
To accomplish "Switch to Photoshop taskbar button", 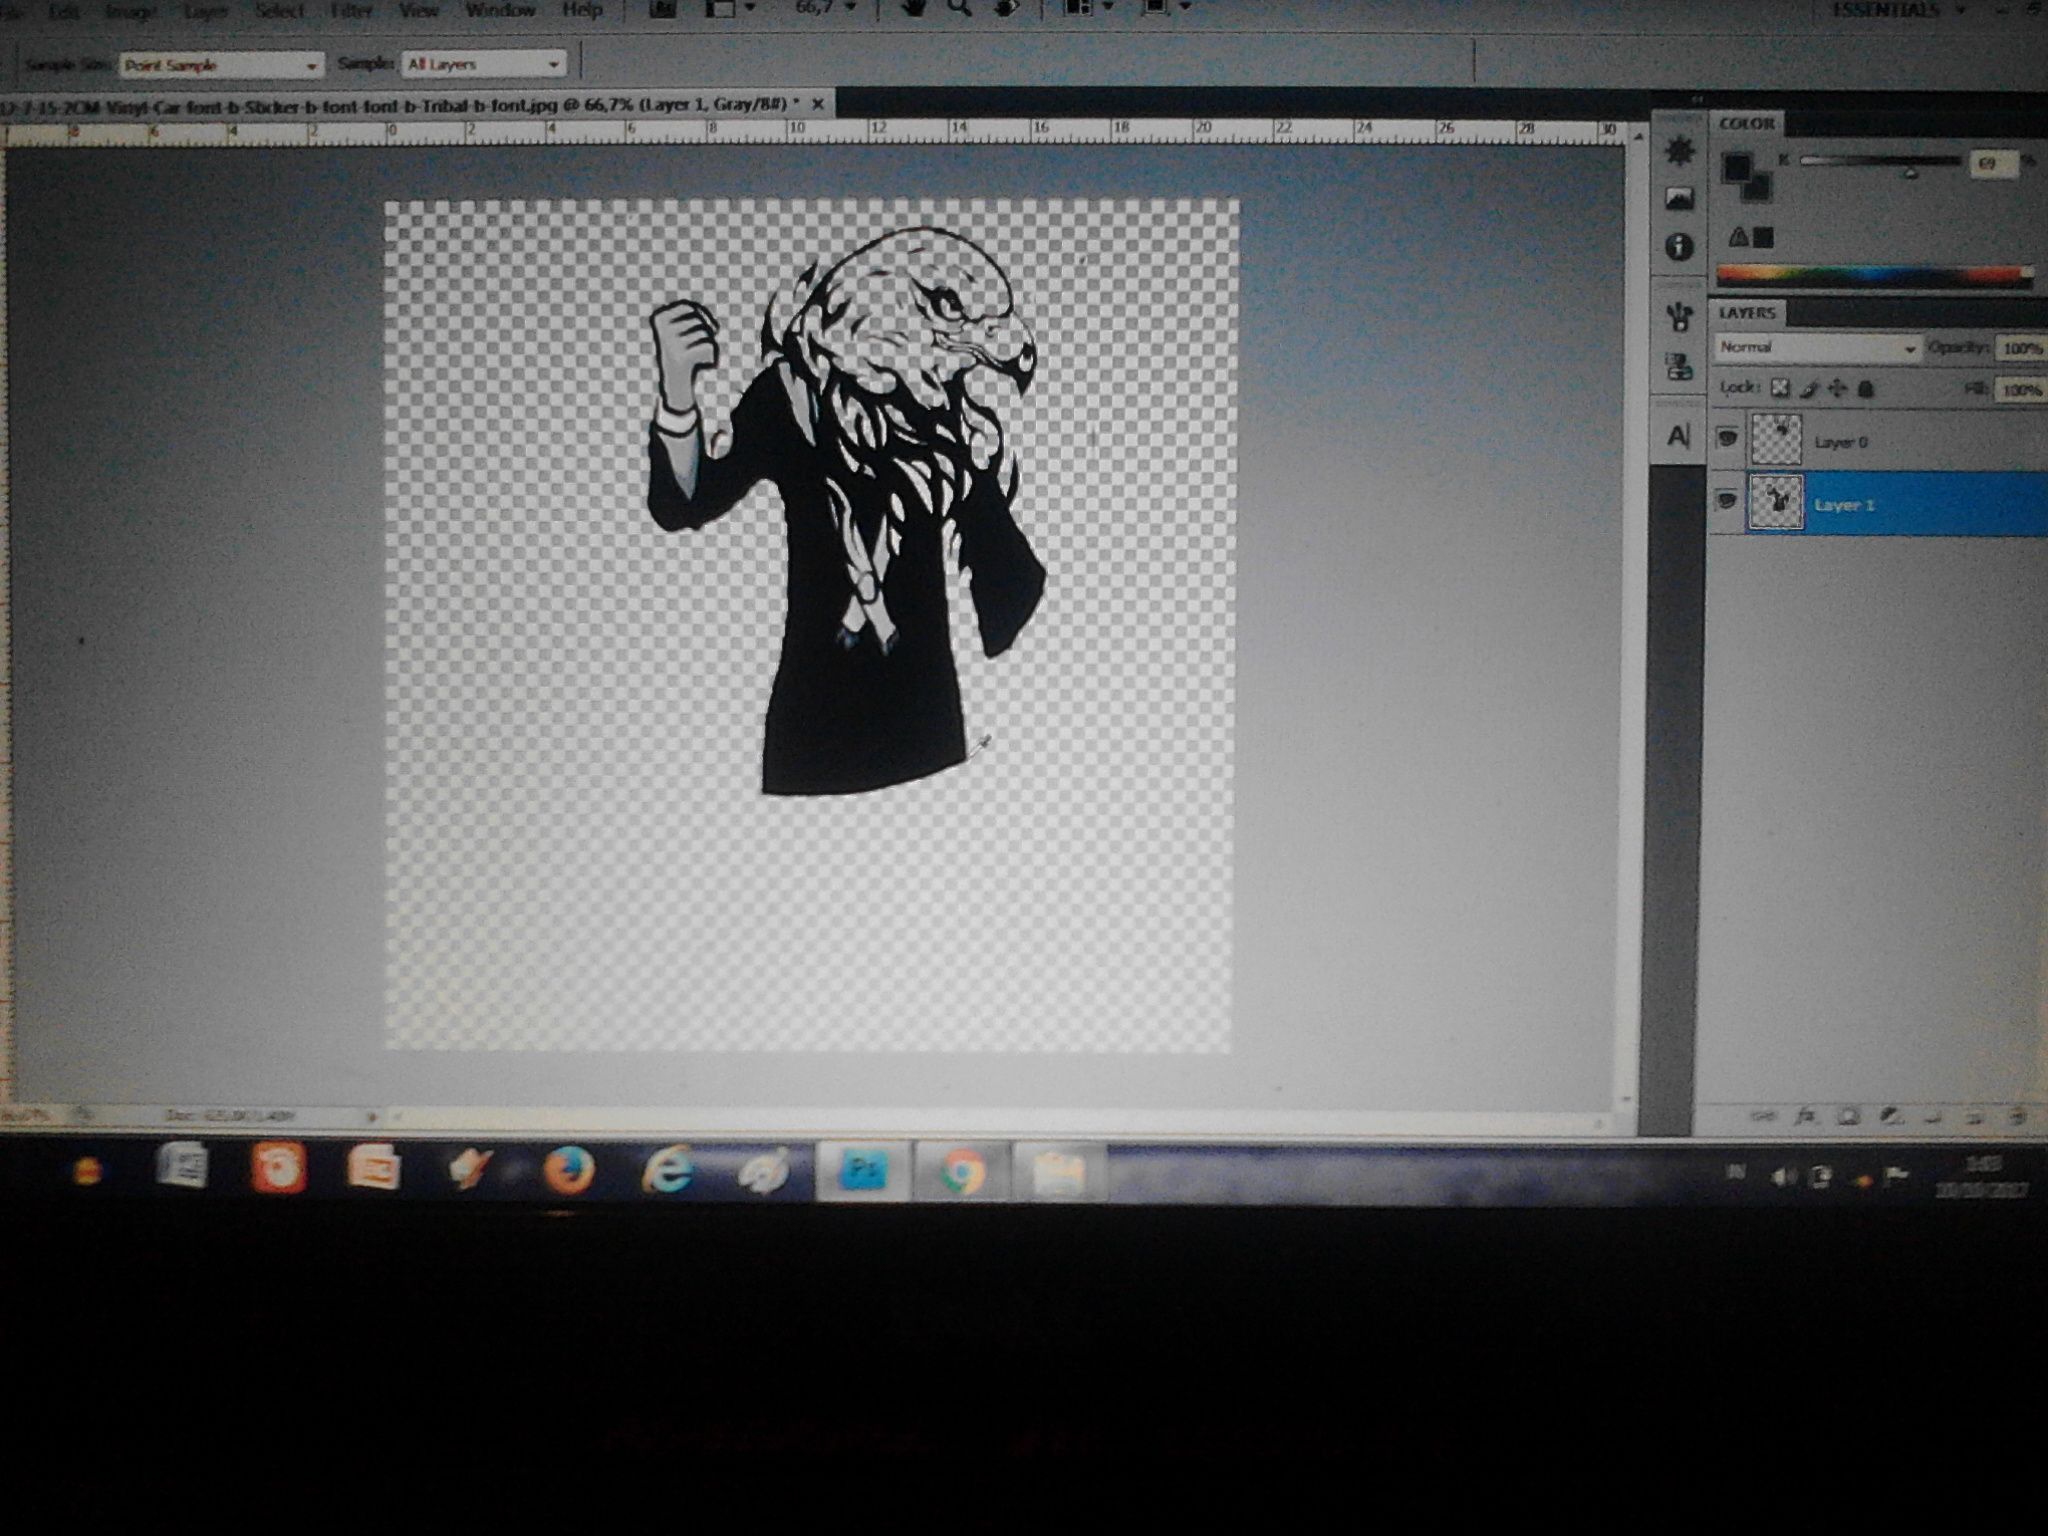I will point(864,1171).
